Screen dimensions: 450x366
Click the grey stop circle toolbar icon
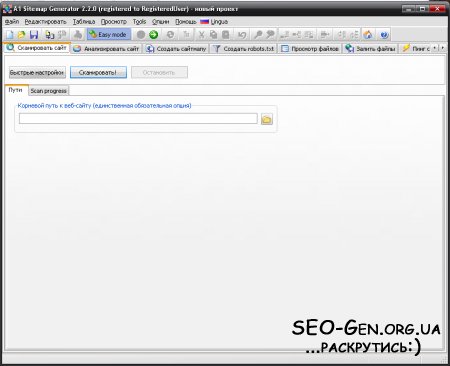[141, 34]
